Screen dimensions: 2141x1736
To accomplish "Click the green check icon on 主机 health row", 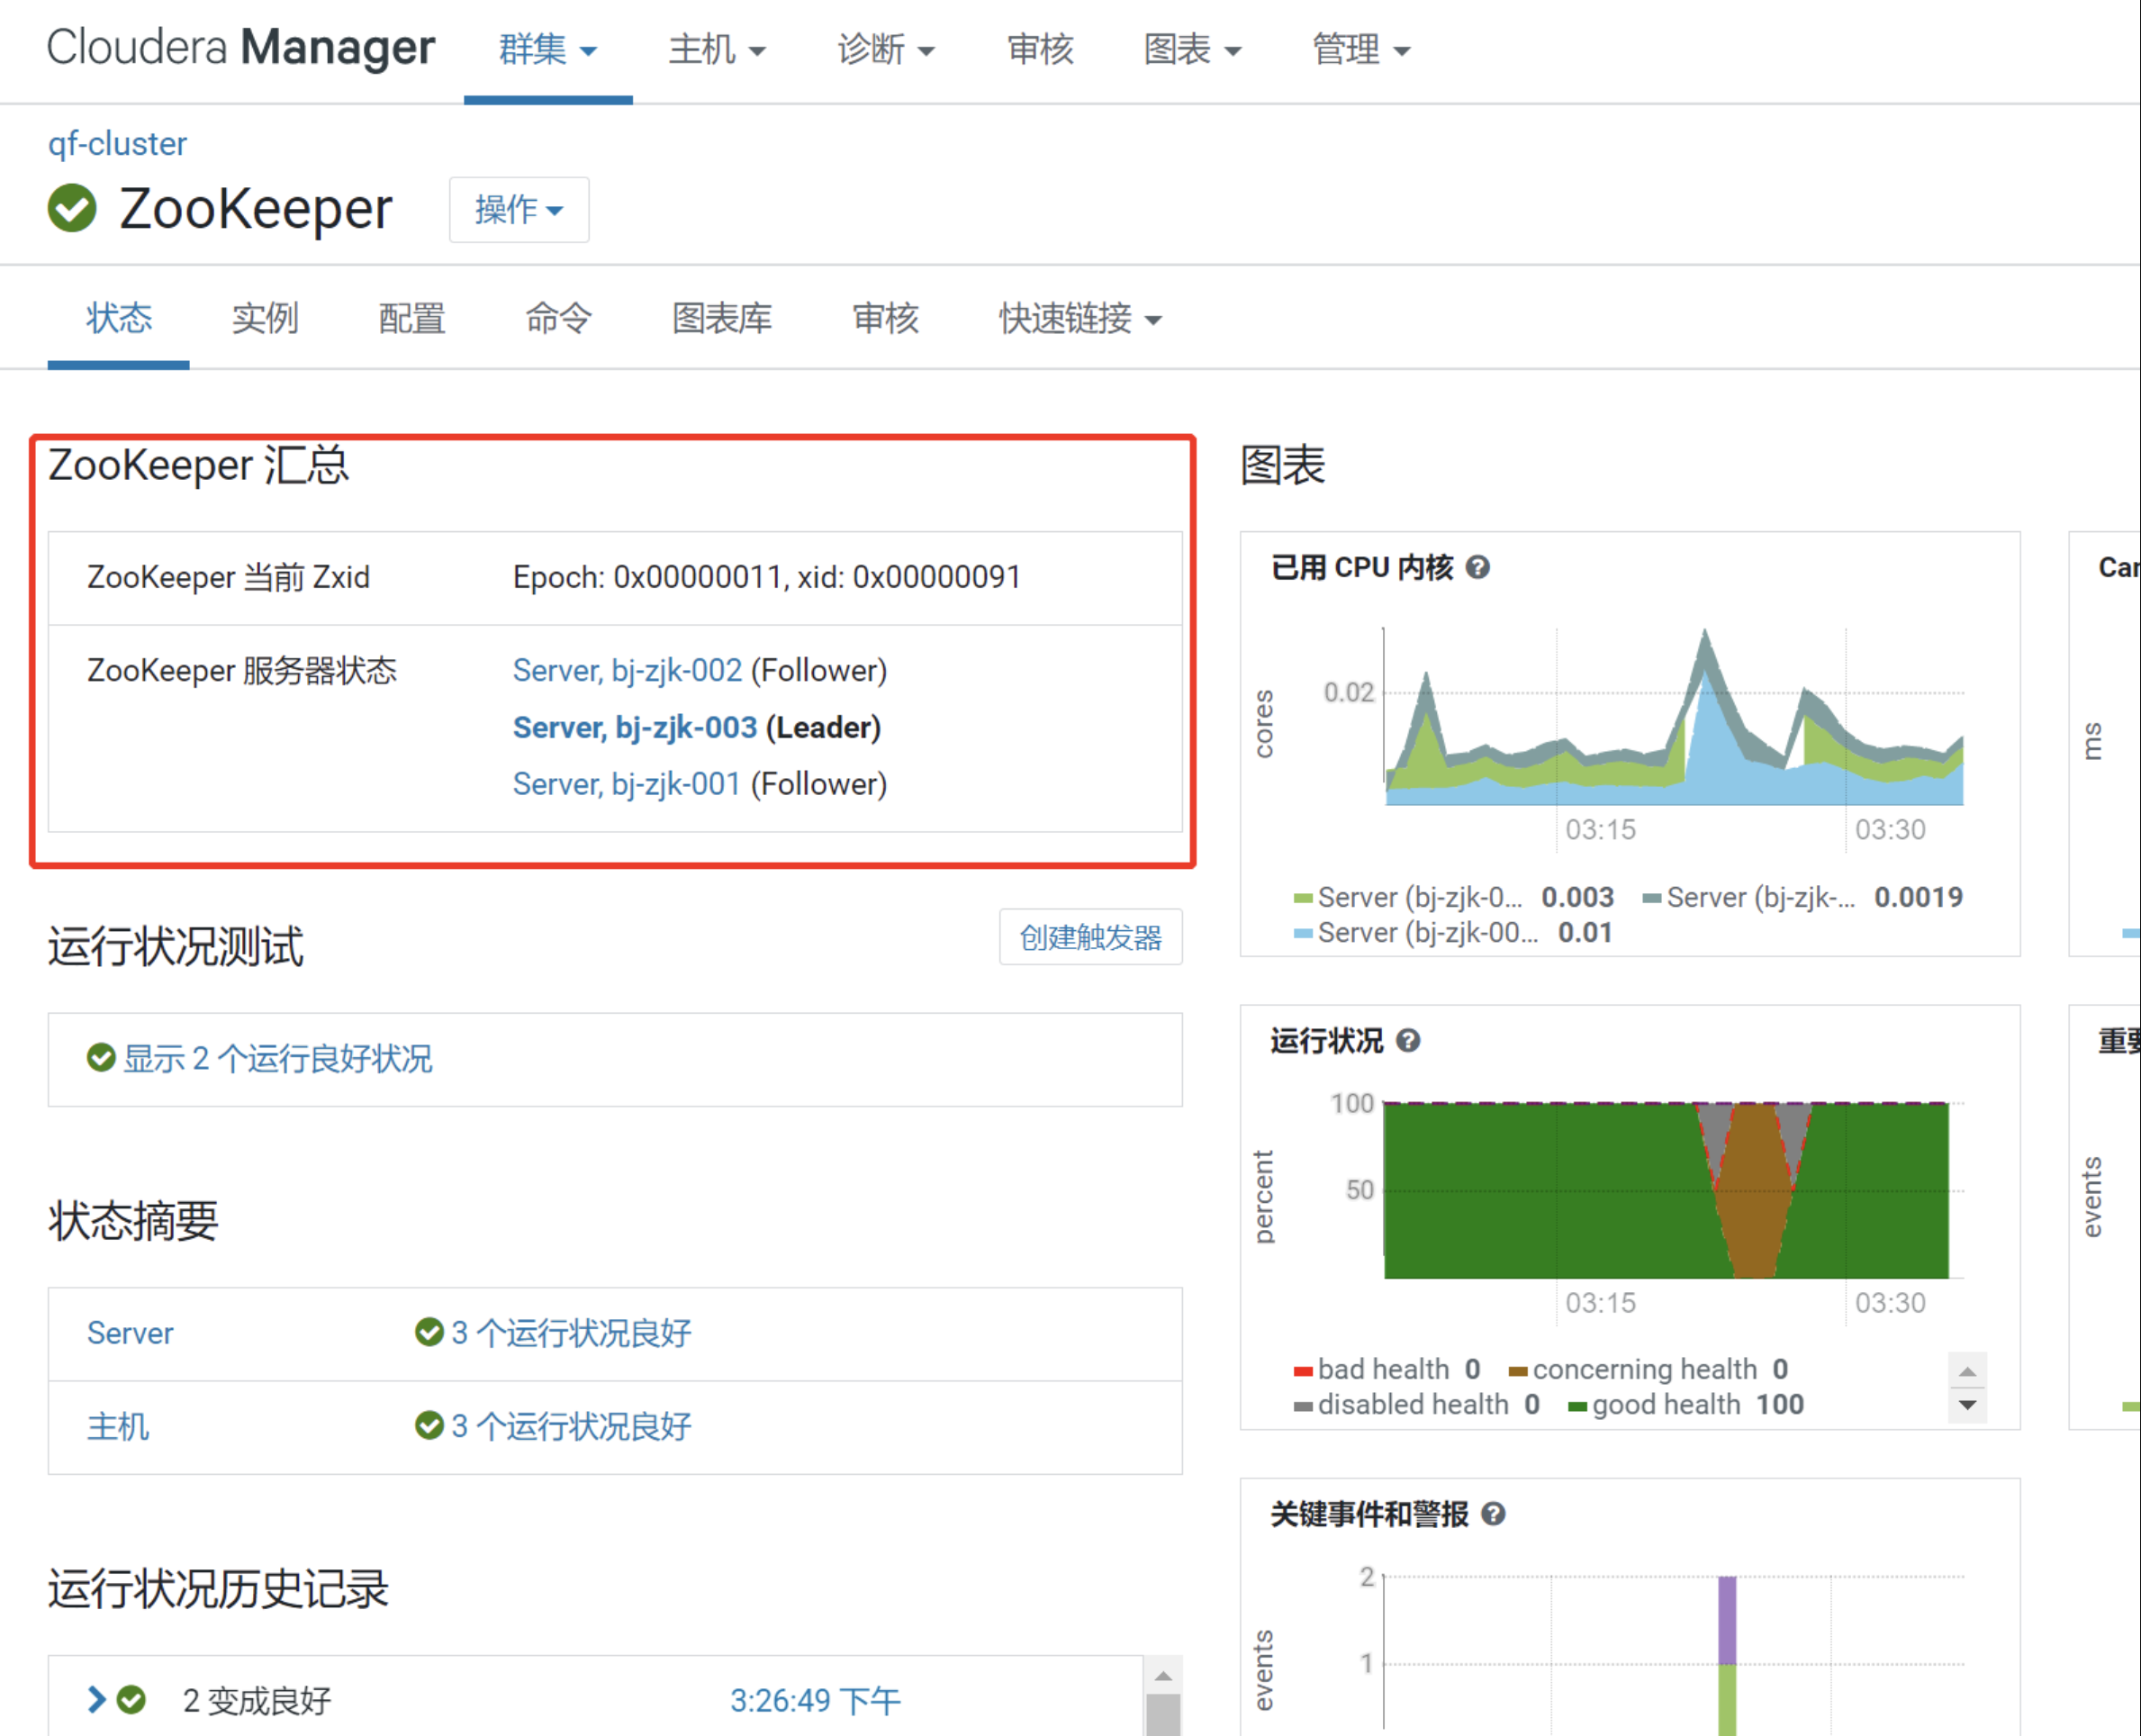I will point(430,1425).
